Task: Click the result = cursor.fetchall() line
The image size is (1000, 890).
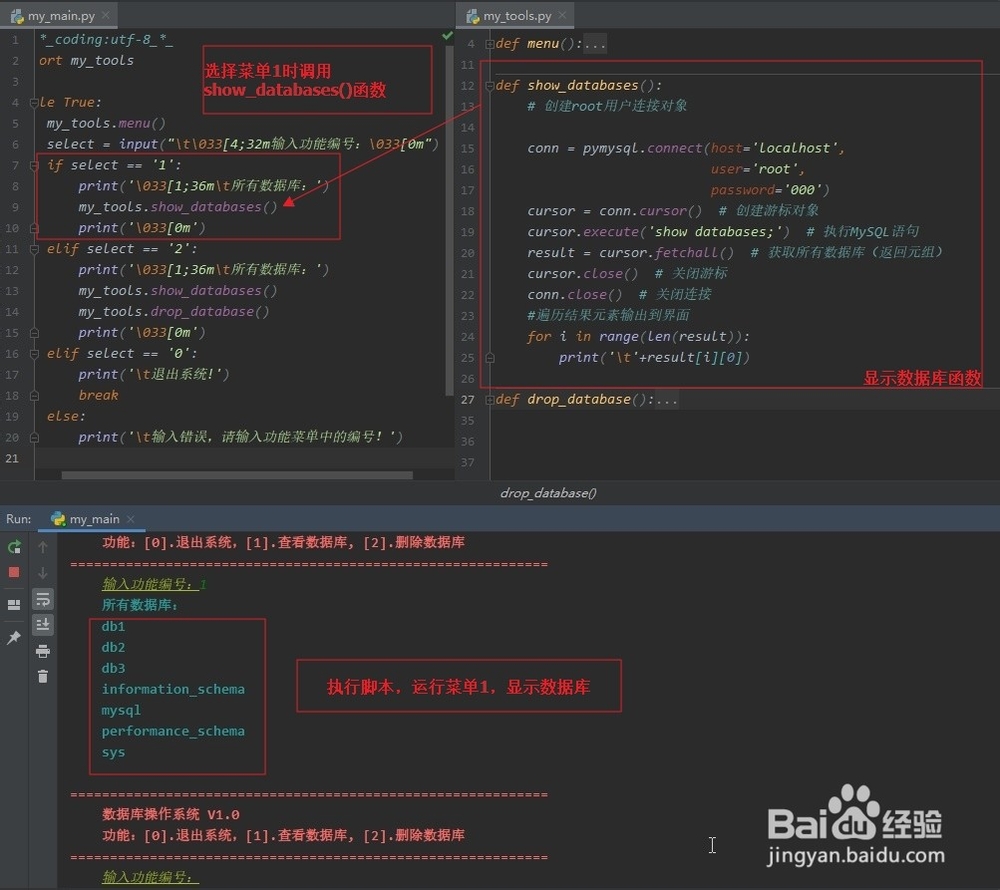Action: pos(630,252)
